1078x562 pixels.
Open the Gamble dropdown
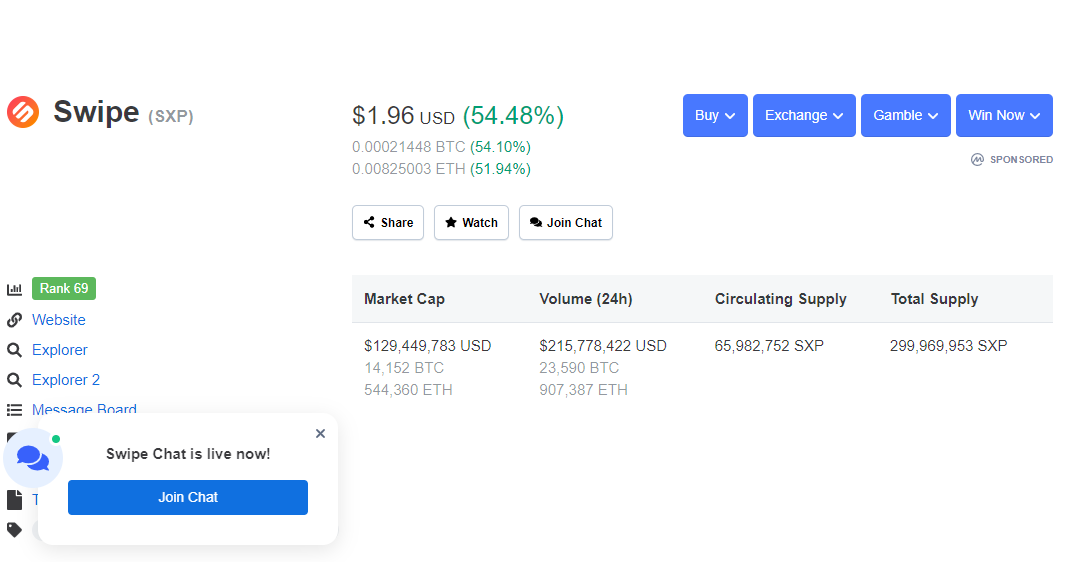click(905, 116)
